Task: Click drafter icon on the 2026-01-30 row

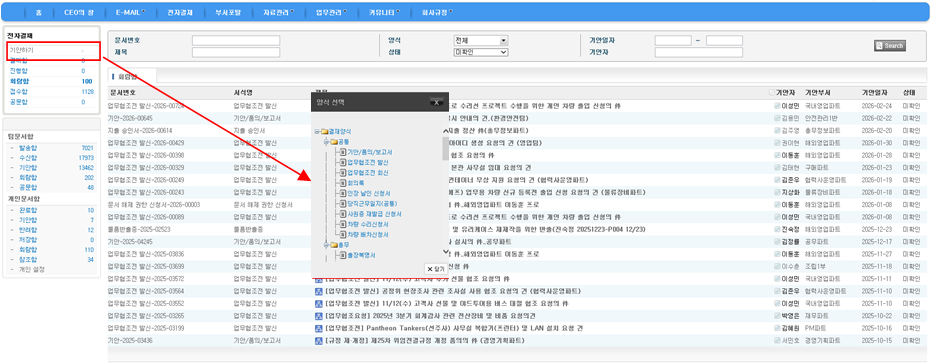Action: click(777, 143)
